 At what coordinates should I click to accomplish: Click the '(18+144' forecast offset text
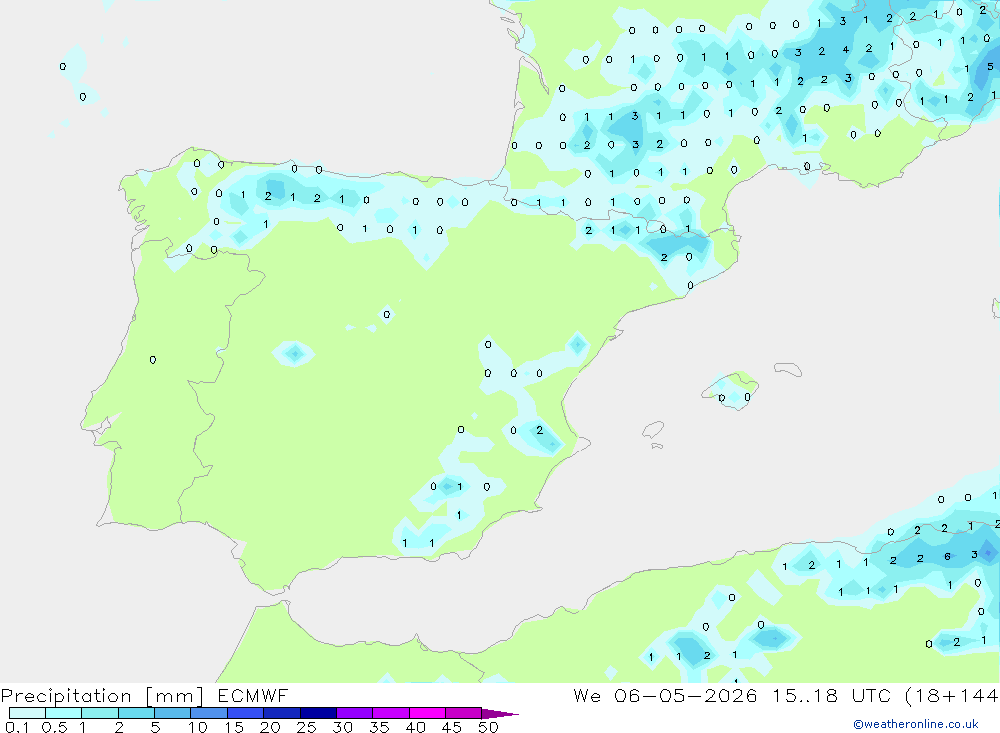[x=952, y=696]
